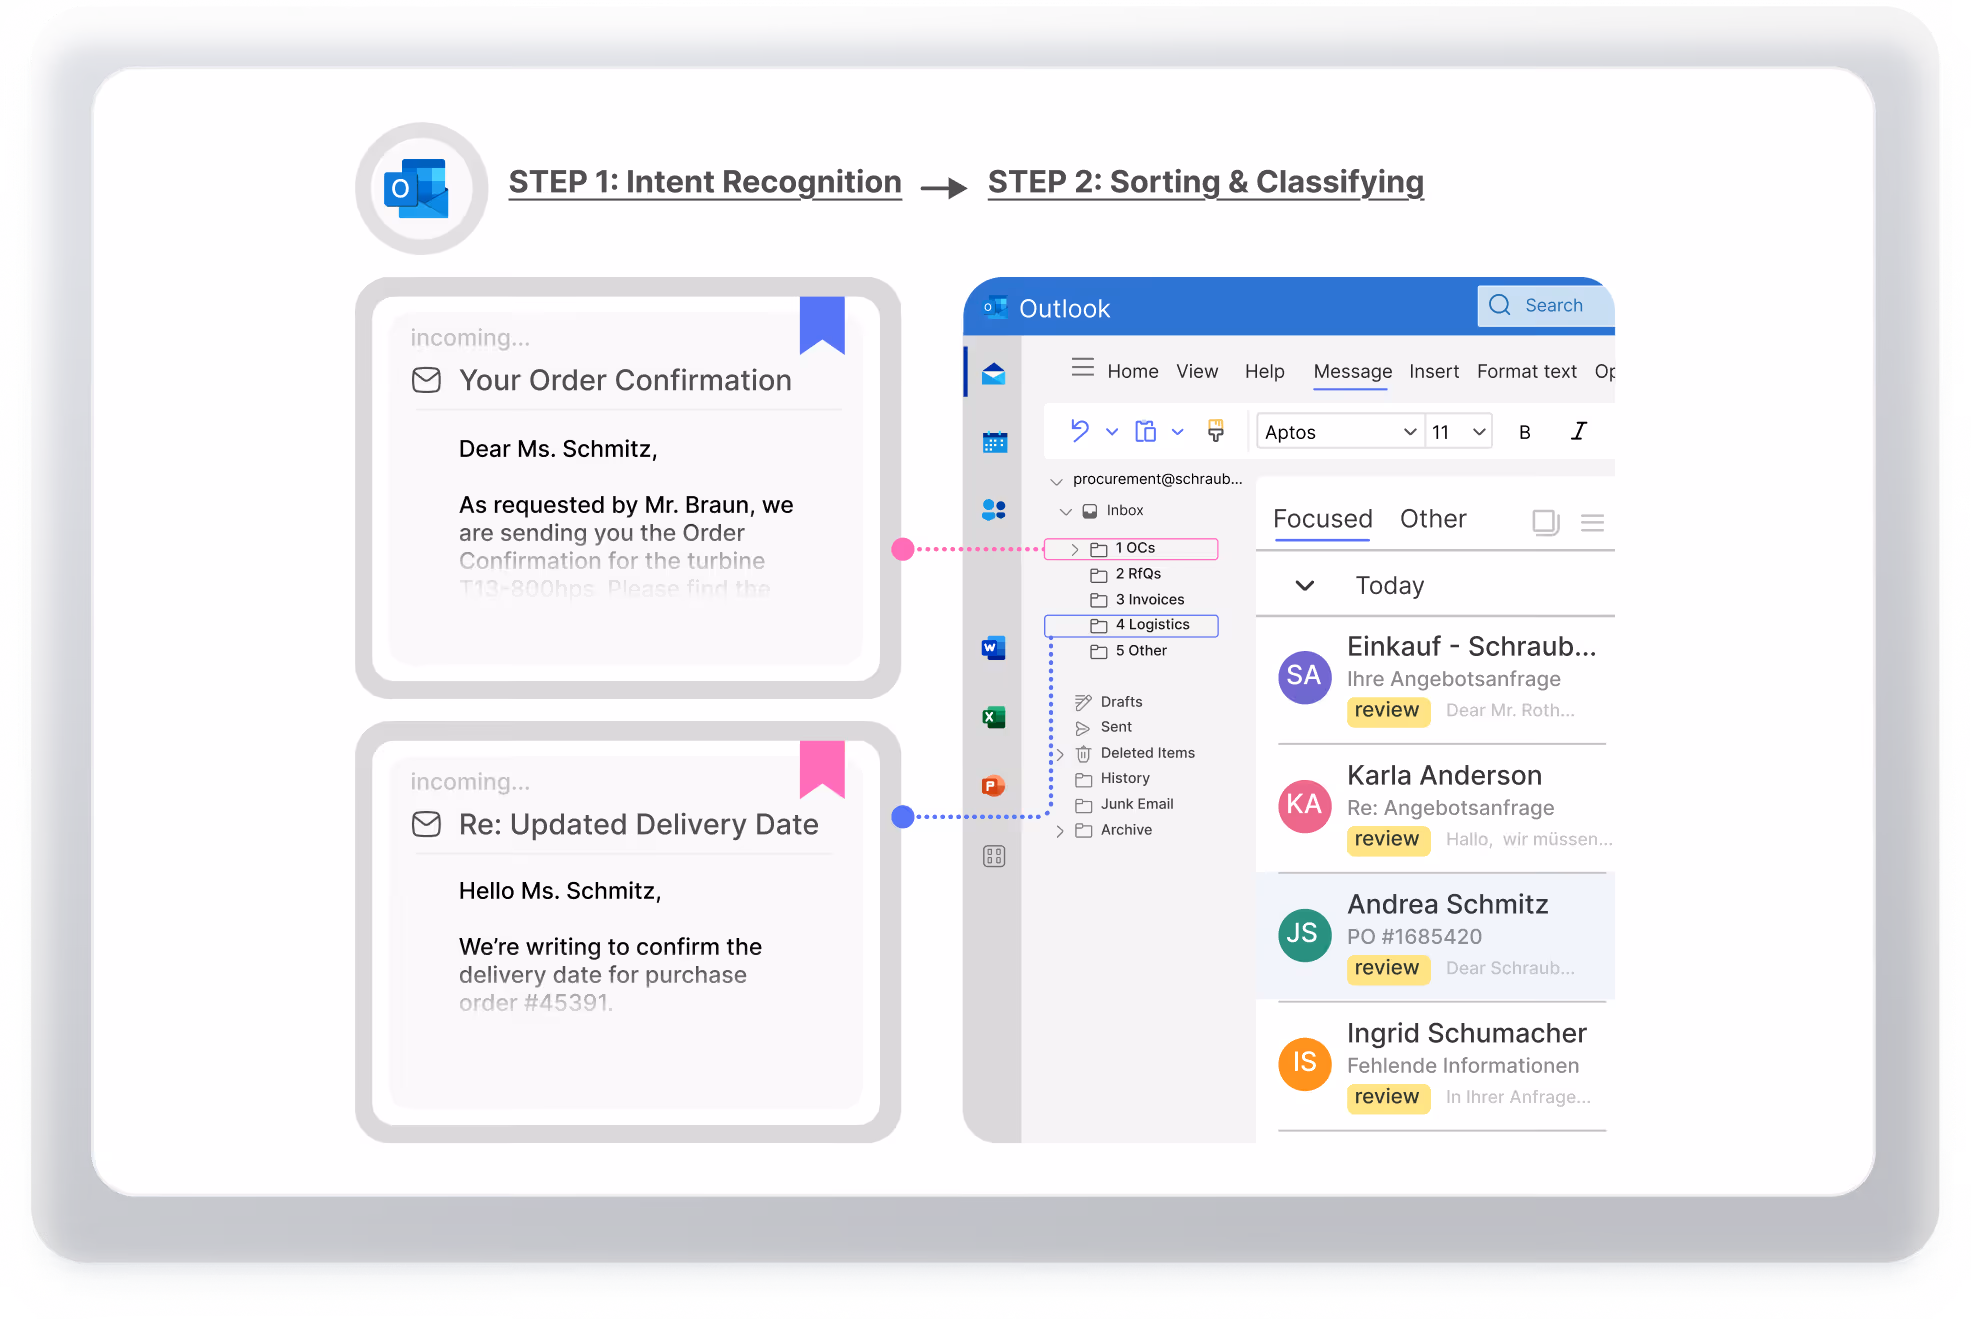This screenshot has width=1971, height=1319.
Task: Click the Undo arrow icon
Action: 1080,431
